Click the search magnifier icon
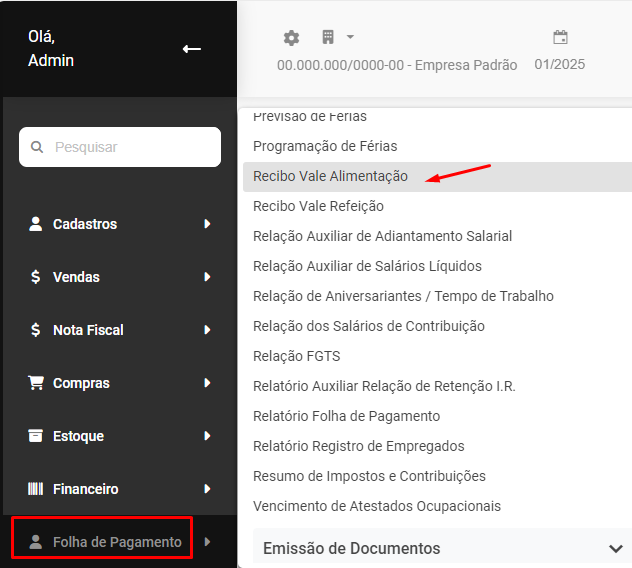The height and width of the screenshot is (568, 632). coord(37,147)
